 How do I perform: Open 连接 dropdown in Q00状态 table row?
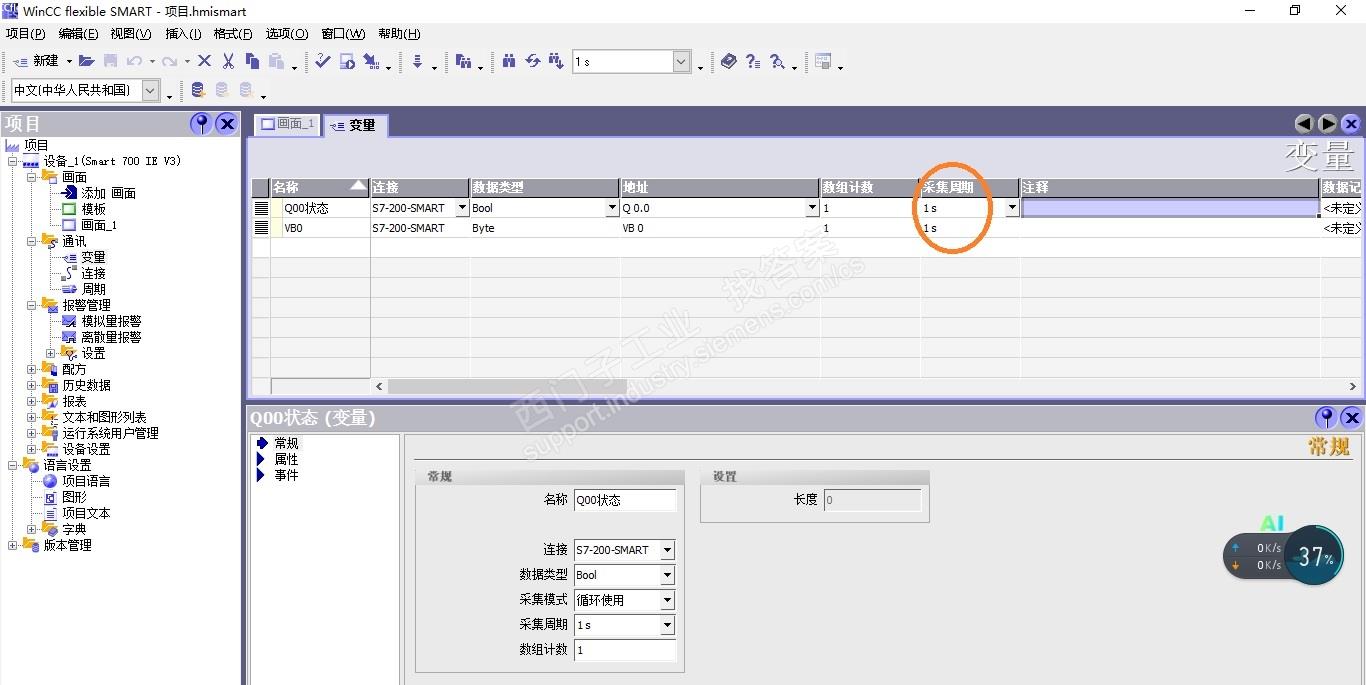(462, 208)
